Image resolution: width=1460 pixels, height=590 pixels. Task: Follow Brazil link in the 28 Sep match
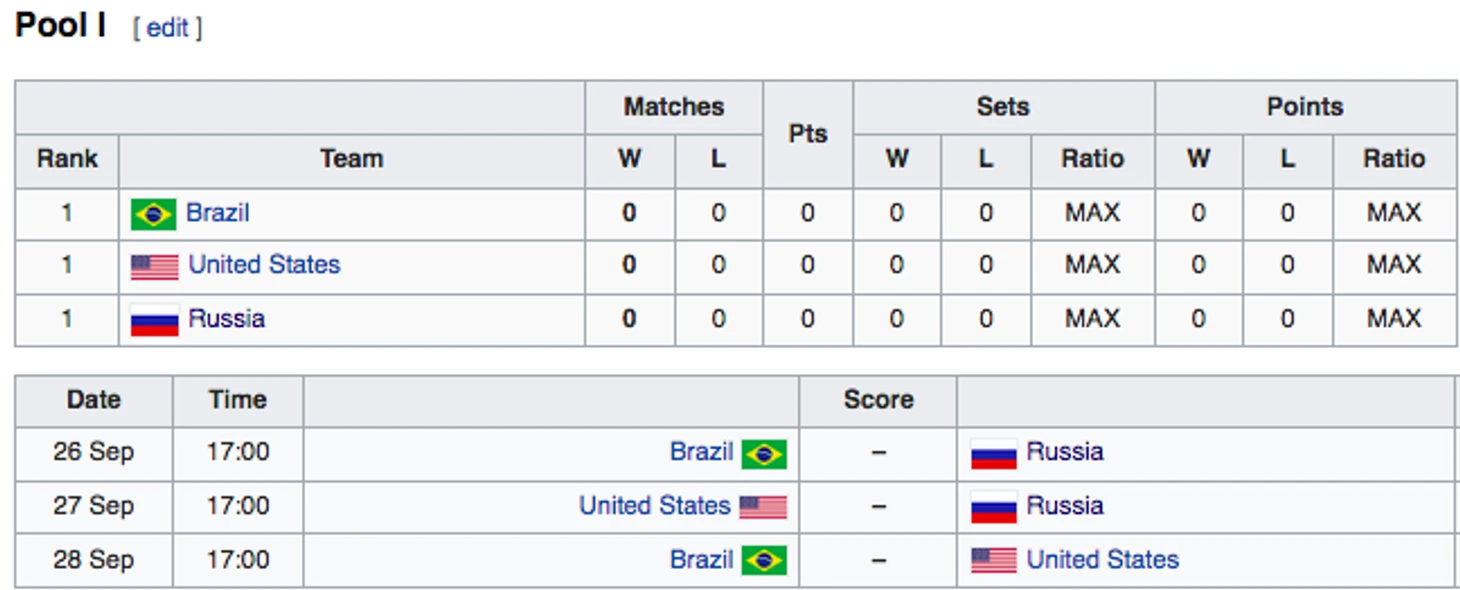point(702,560)
